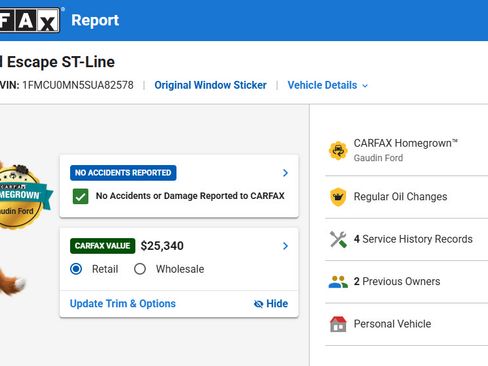Click the NO ACCIDENTS REPORTED badge
Viewport: 488px width, 366px height.
[123, 173]
